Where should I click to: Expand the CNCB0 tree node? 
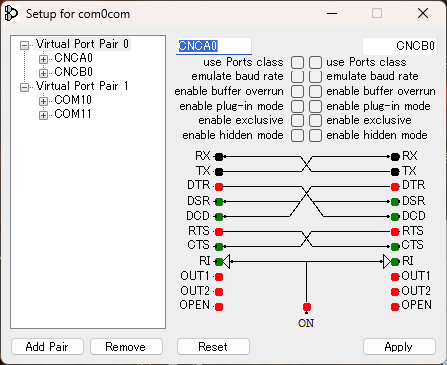click(x=43, y=73)
